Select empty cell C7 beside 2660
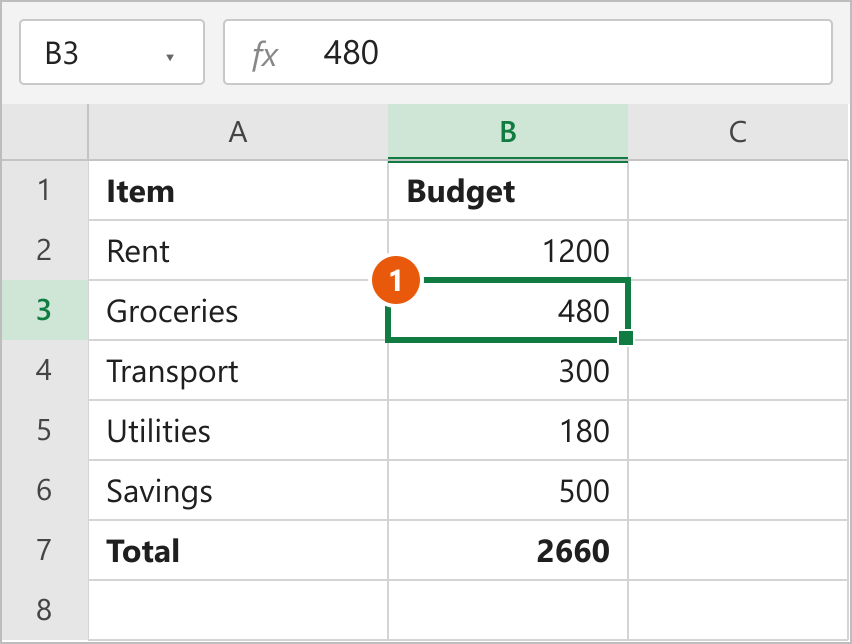Screen dimensions: 852x644 pyautogui.click(x=738, y=551)
